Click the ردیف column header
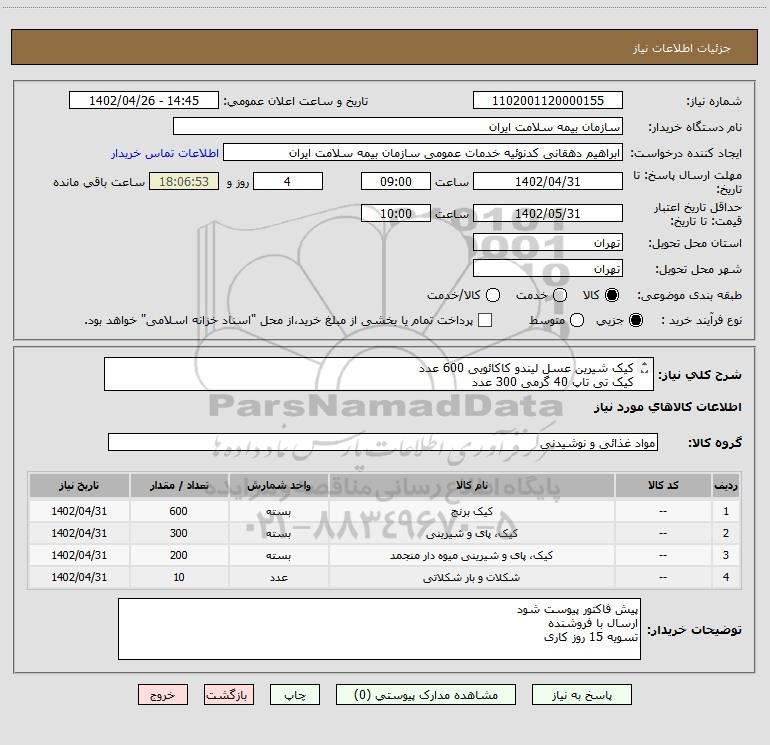This screenshot has height=745, width=770. [726, 485]
